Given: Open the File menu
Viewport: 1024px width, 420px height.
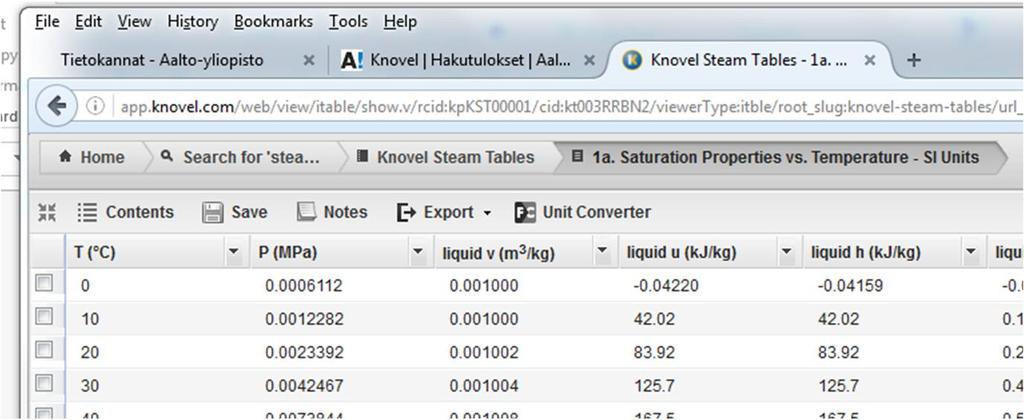Looking at the screenshot, I should [x=47, y=22].
